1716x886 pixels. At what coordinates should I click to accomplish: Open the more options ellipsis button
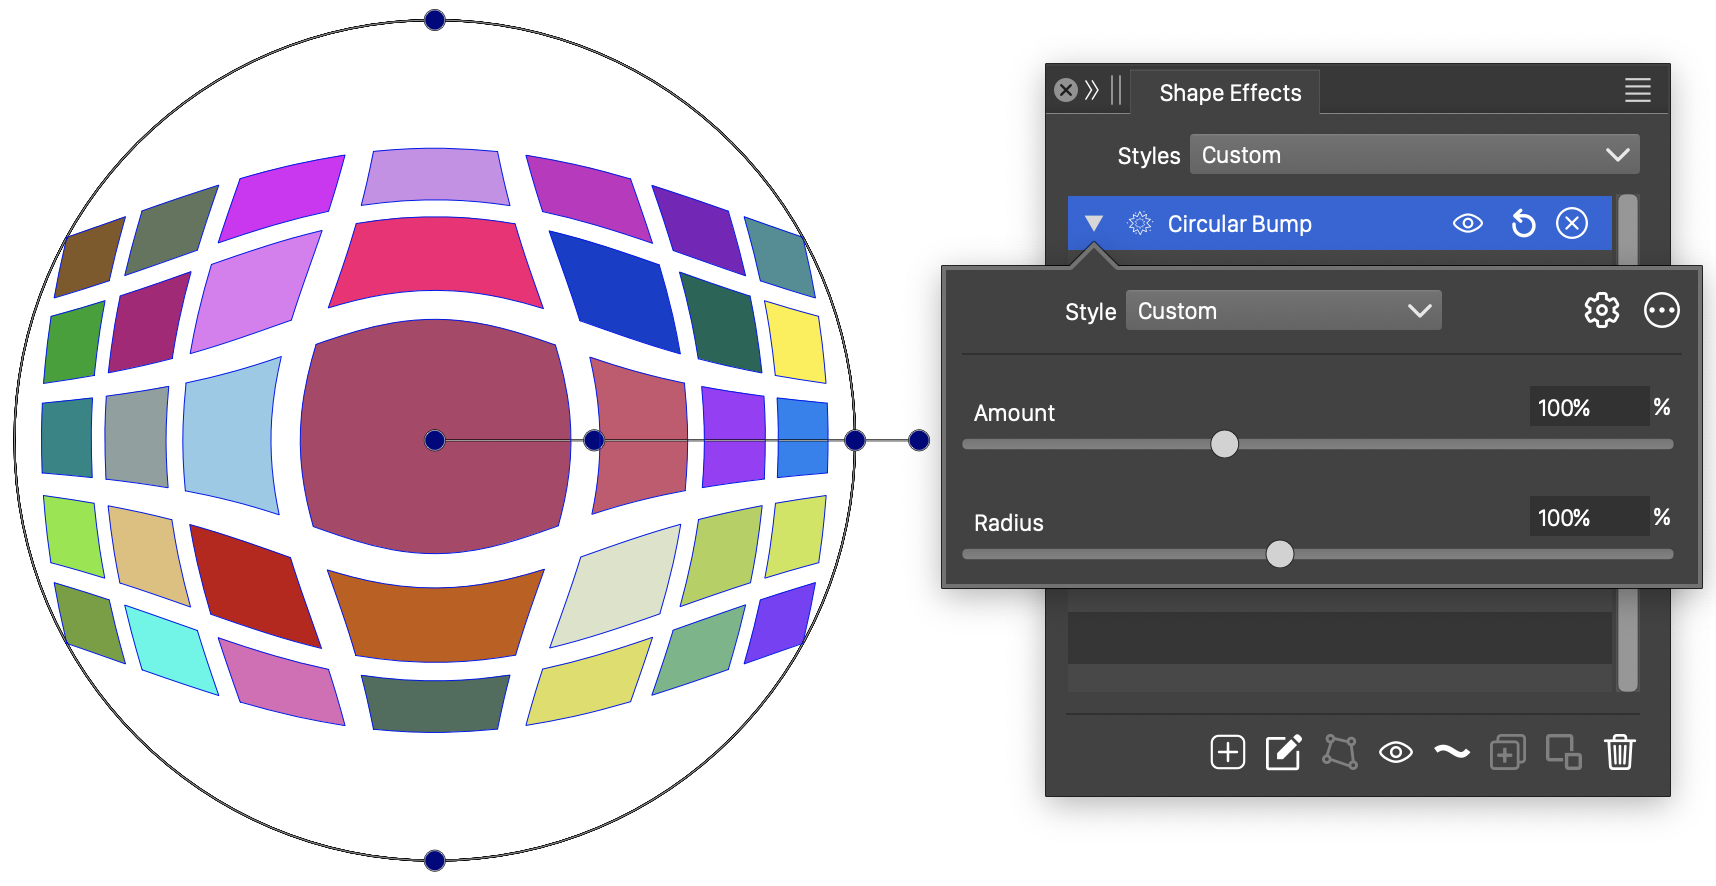pyautogui.click(x=1661, y=311)
